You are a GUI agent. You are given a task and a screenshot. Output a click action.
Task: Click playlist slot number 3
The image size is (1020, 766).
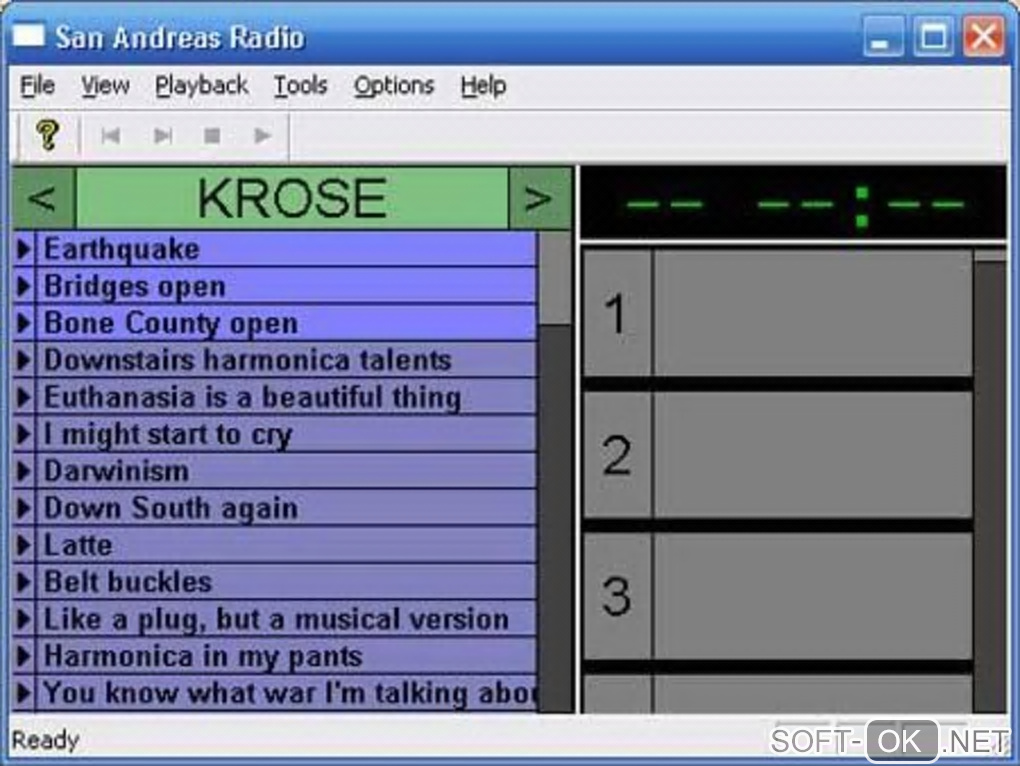(778, 596)
